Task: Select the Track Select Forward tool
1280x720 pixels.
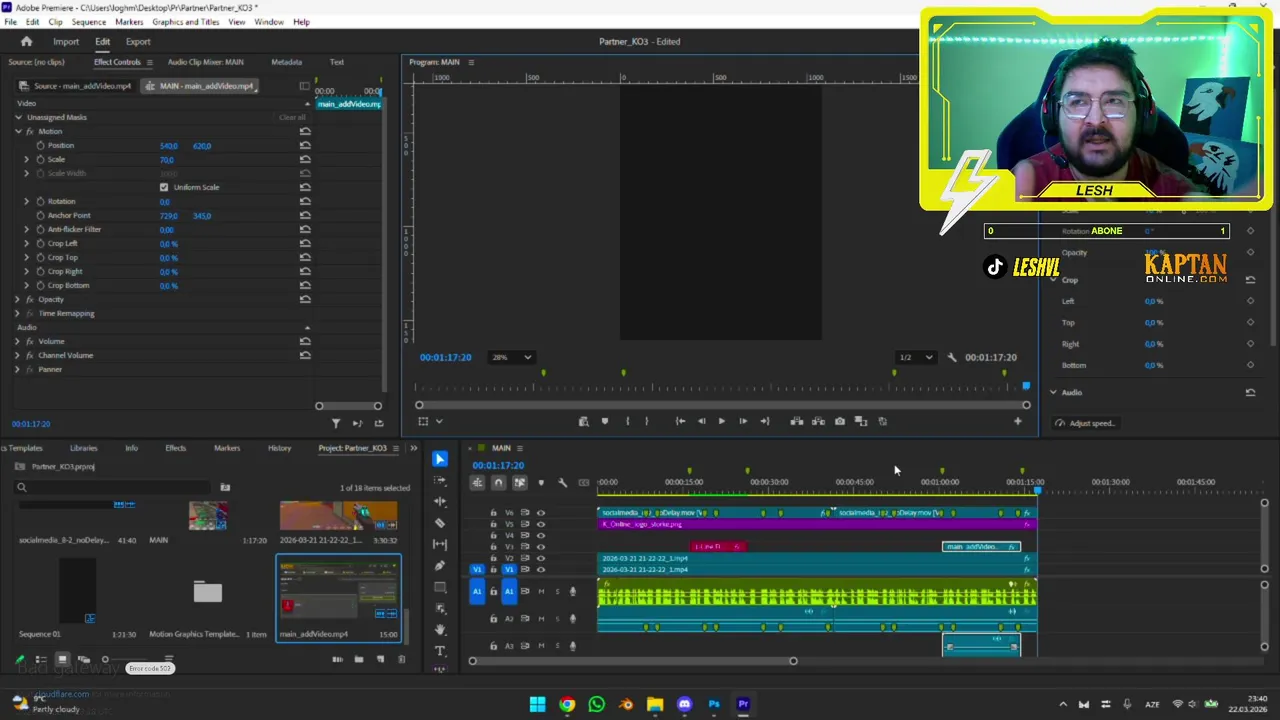Action: pos(440,481)
